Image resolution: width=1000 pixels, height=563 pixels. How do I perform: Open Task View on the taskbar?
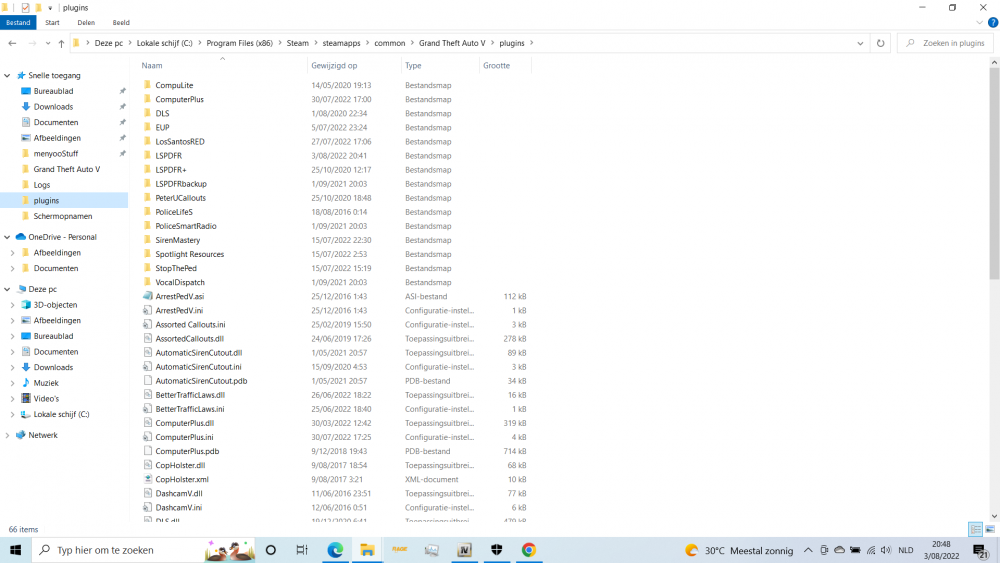(302, 550)
